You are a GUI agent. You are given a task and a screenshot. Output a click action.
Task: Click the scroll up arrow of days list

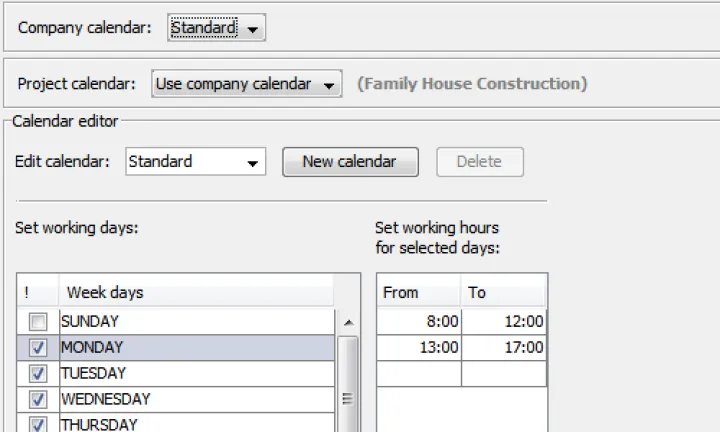tap(348, 322)
